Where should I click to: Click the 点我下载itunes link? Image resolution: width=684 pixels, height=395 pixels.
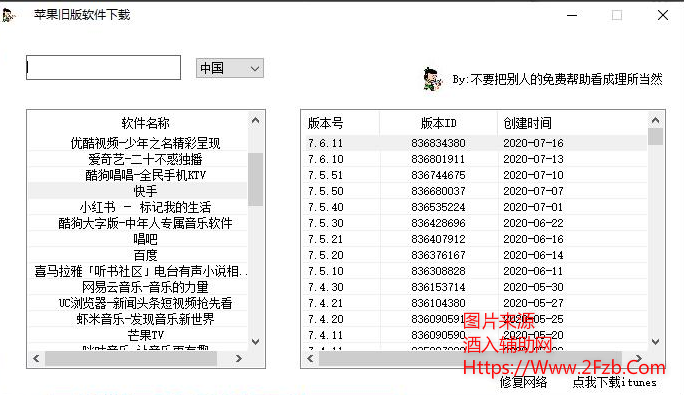(614, 382)
